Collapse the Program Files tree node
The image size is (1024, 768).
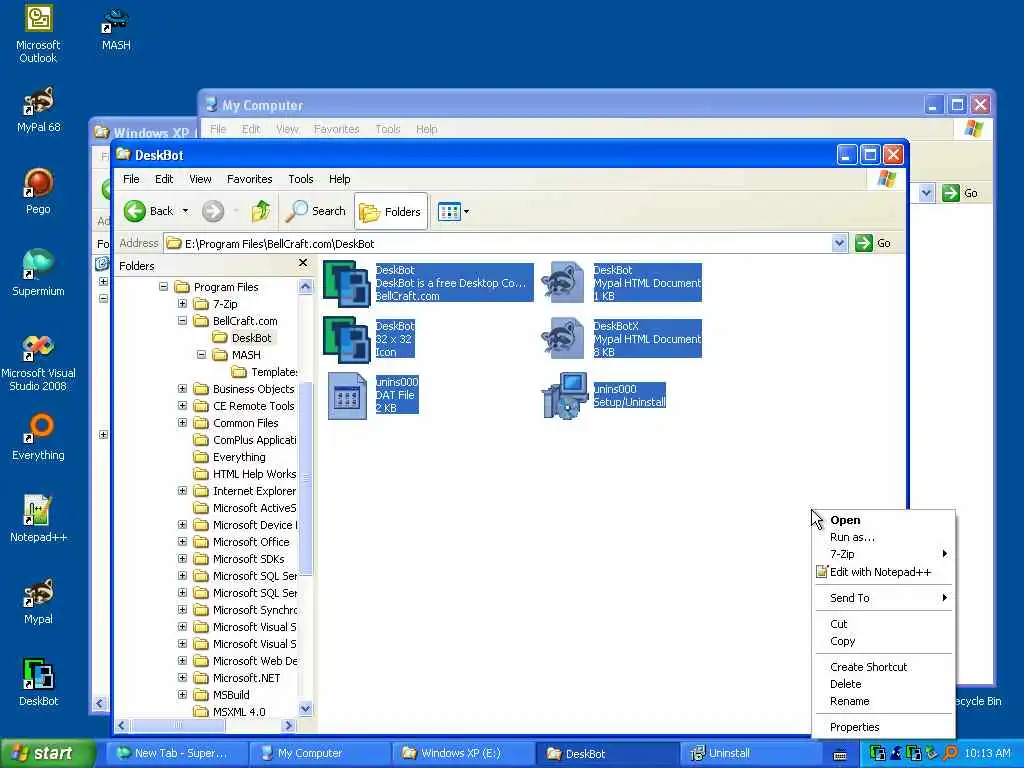coord(163,287)
